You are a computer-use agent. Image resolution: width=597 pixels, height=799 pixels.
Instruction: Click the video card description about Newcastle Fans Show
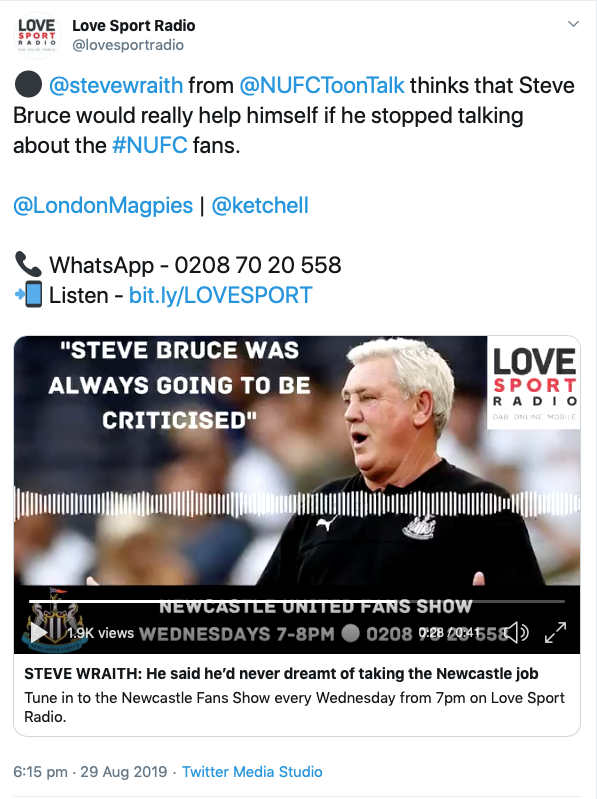(294, 707)
